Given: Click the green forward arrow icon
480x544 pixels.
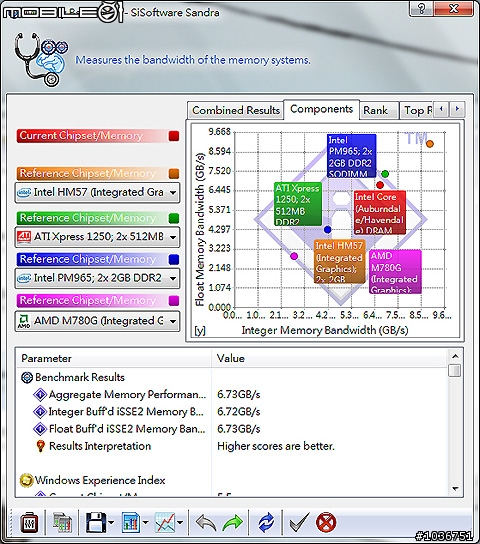Looking at the screenshot, I should (x=232, y=523).
